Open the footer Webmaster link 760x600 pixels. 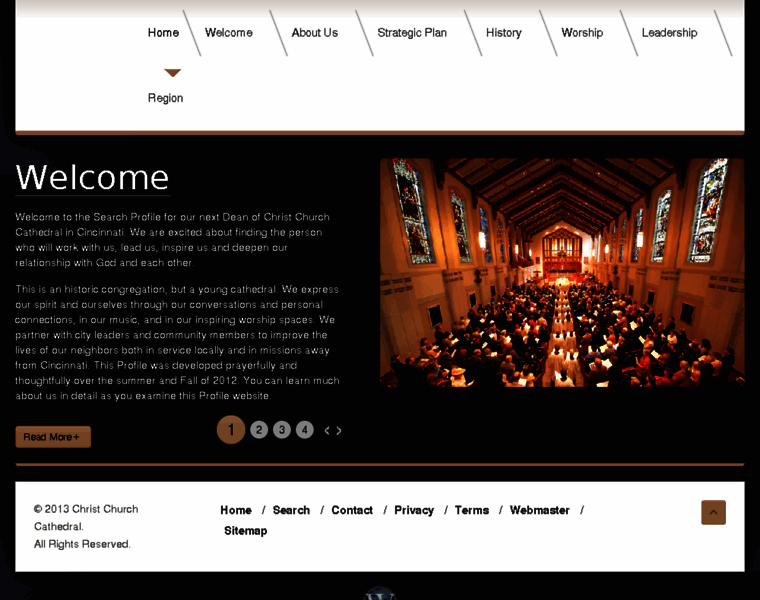click(x=539, y=510)
